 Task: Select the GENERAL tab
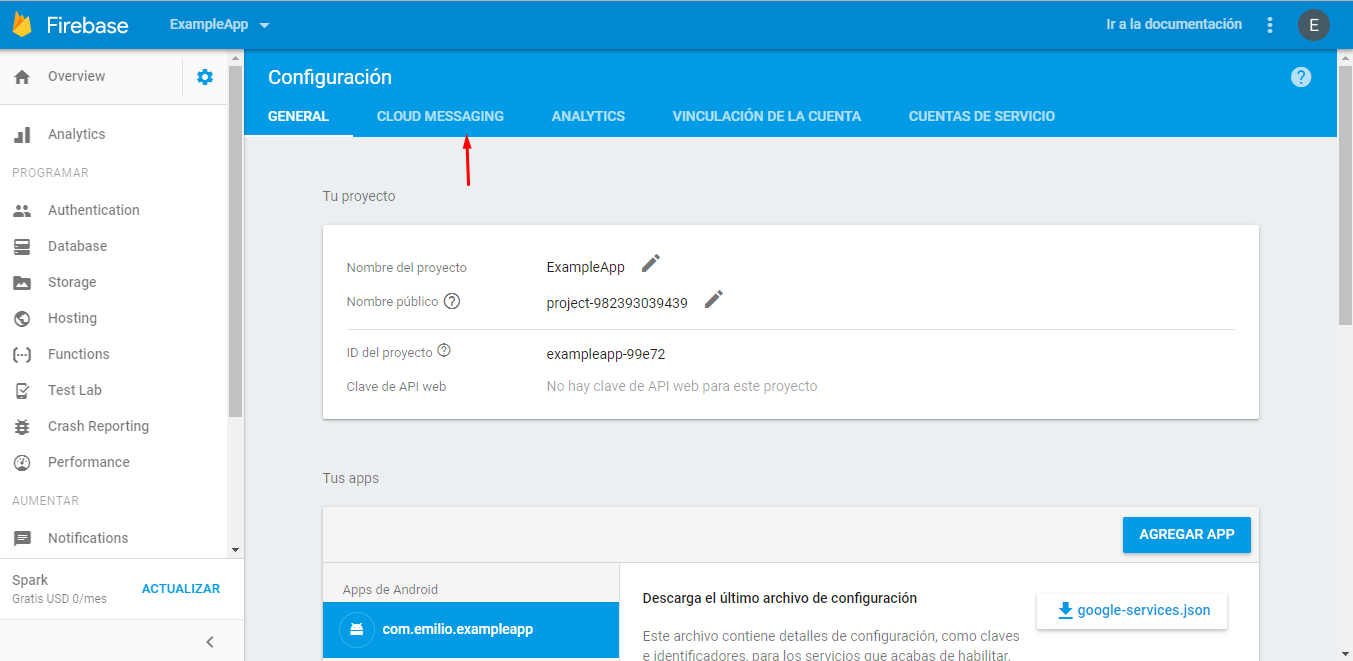pos(298,116)
